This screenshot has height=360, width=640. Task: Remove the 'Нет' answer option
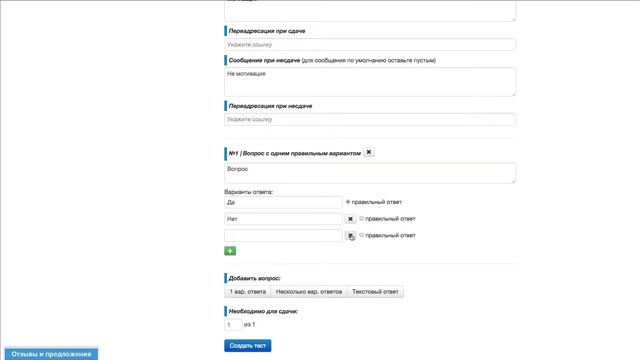click(350, 219)
